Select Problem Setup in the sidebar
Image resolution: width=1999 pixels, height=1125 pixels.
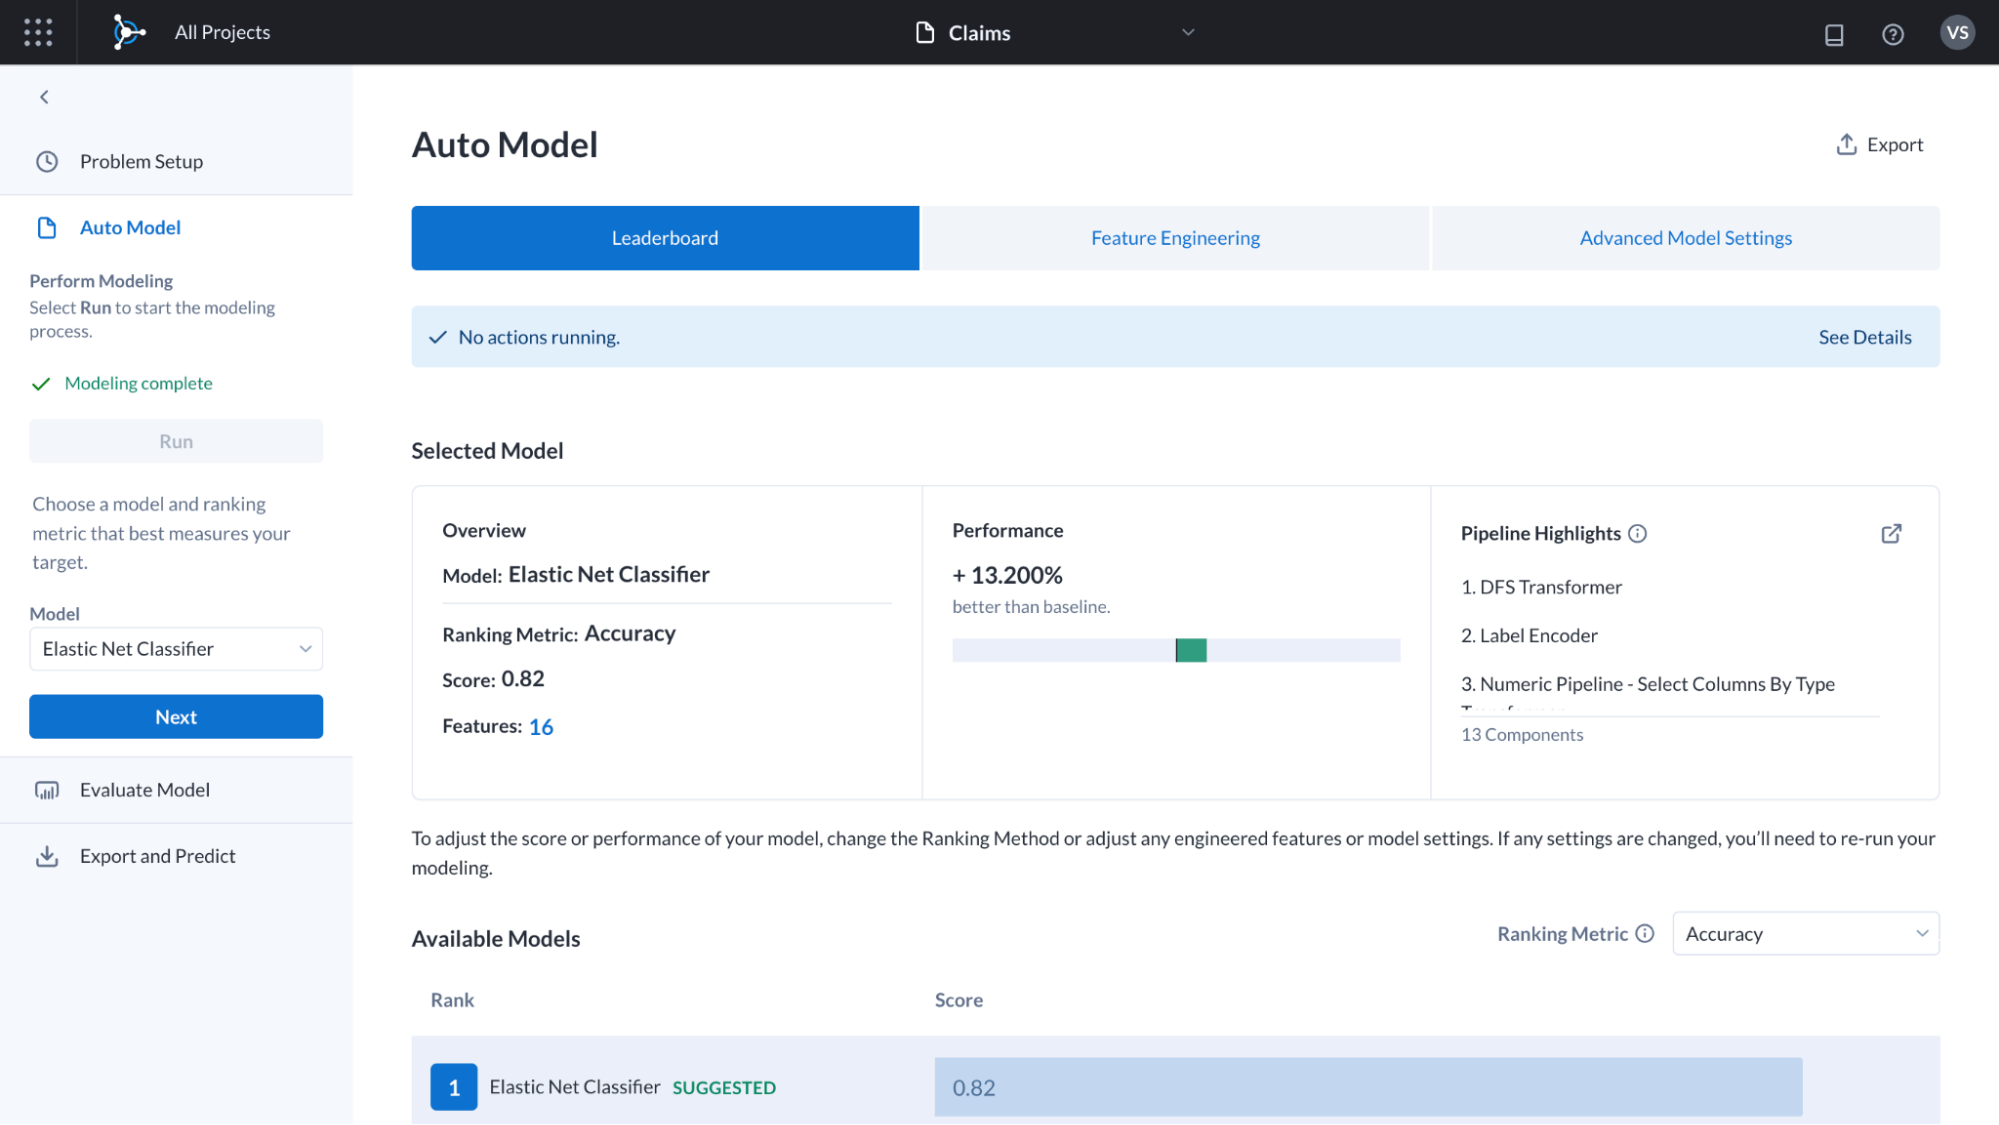point(141,161)
